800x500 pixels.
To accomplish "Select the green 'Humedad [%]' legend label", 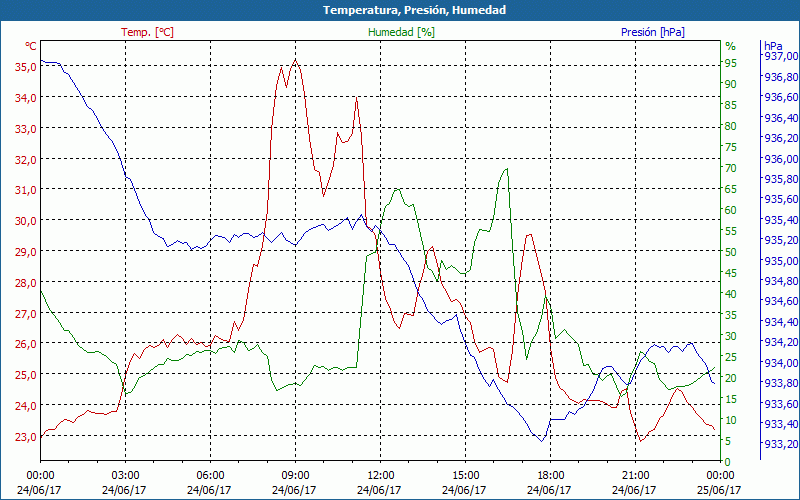I will click(x=401, y=32).
